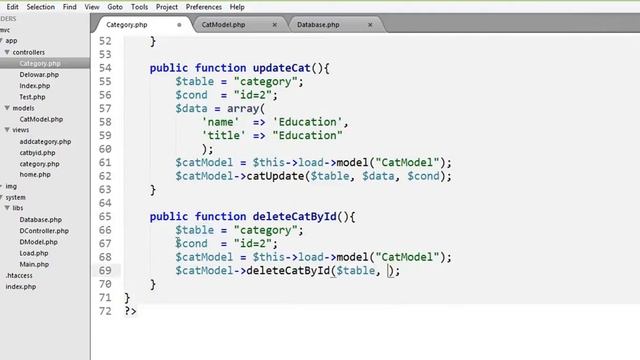Screen dimensions: 640x360
Task: Open the .htaccess file
Action: [19, 276]
